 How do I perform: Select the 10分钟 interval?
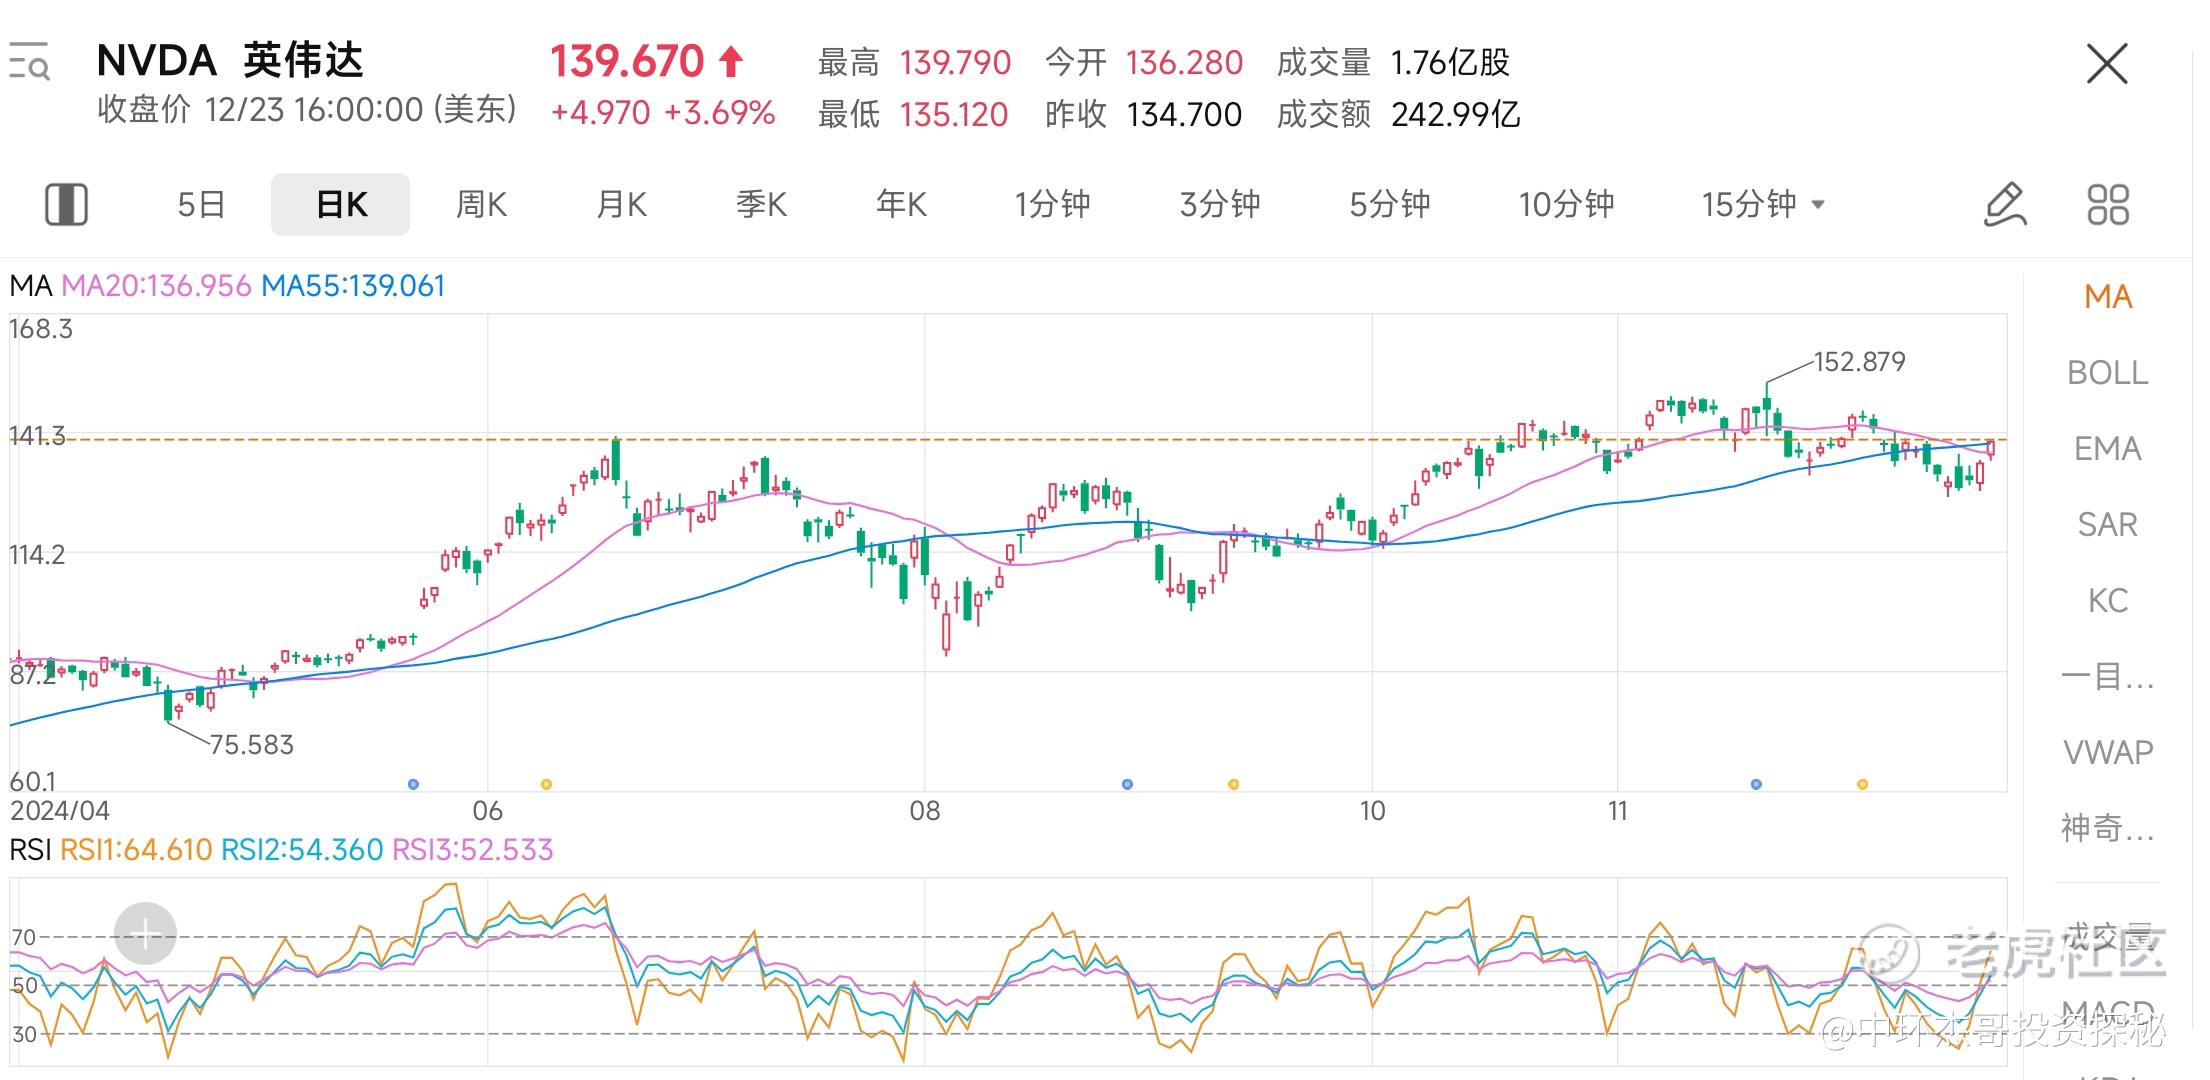pyautogui.click(x=1566, y=204)
